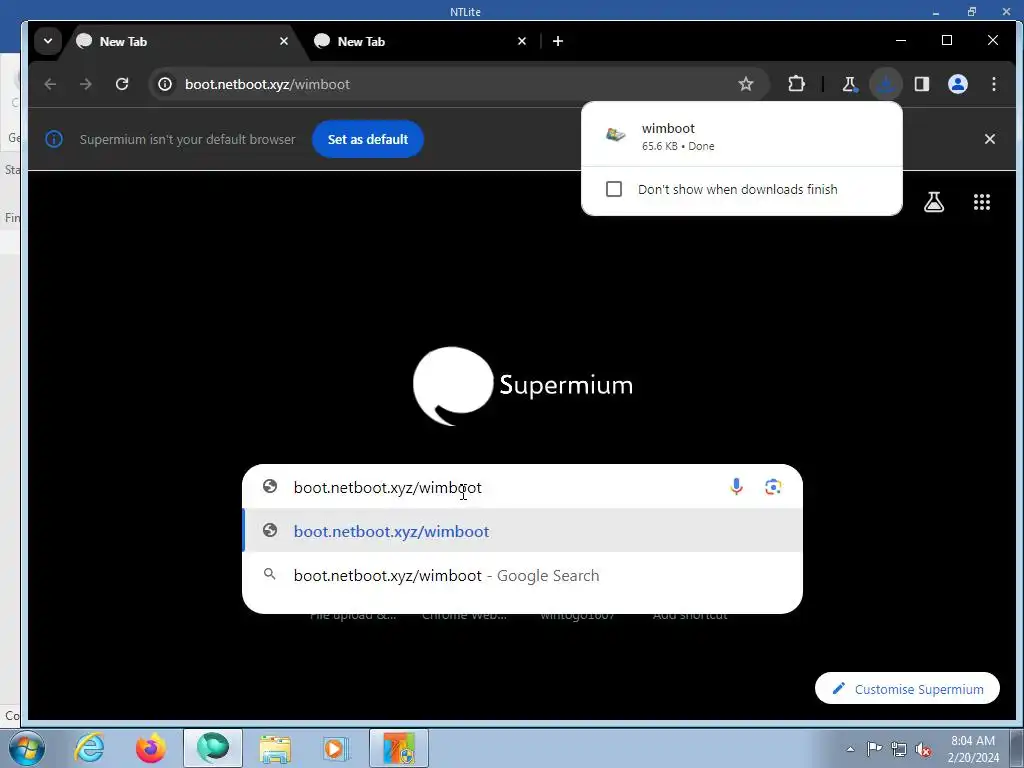
Task: Open the page's flask labs icon
Action: click(933, 202)
